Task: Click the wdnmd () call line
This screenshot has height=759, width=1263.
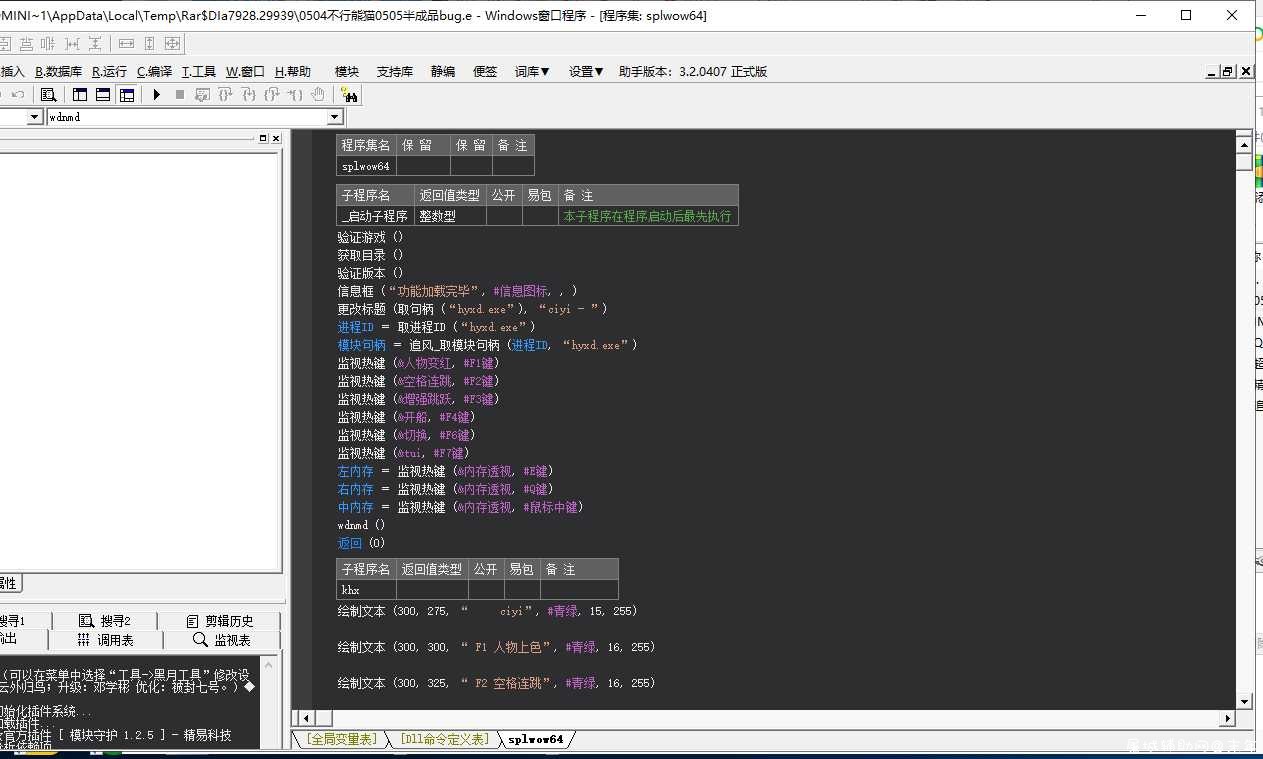Action: (361, 525)
